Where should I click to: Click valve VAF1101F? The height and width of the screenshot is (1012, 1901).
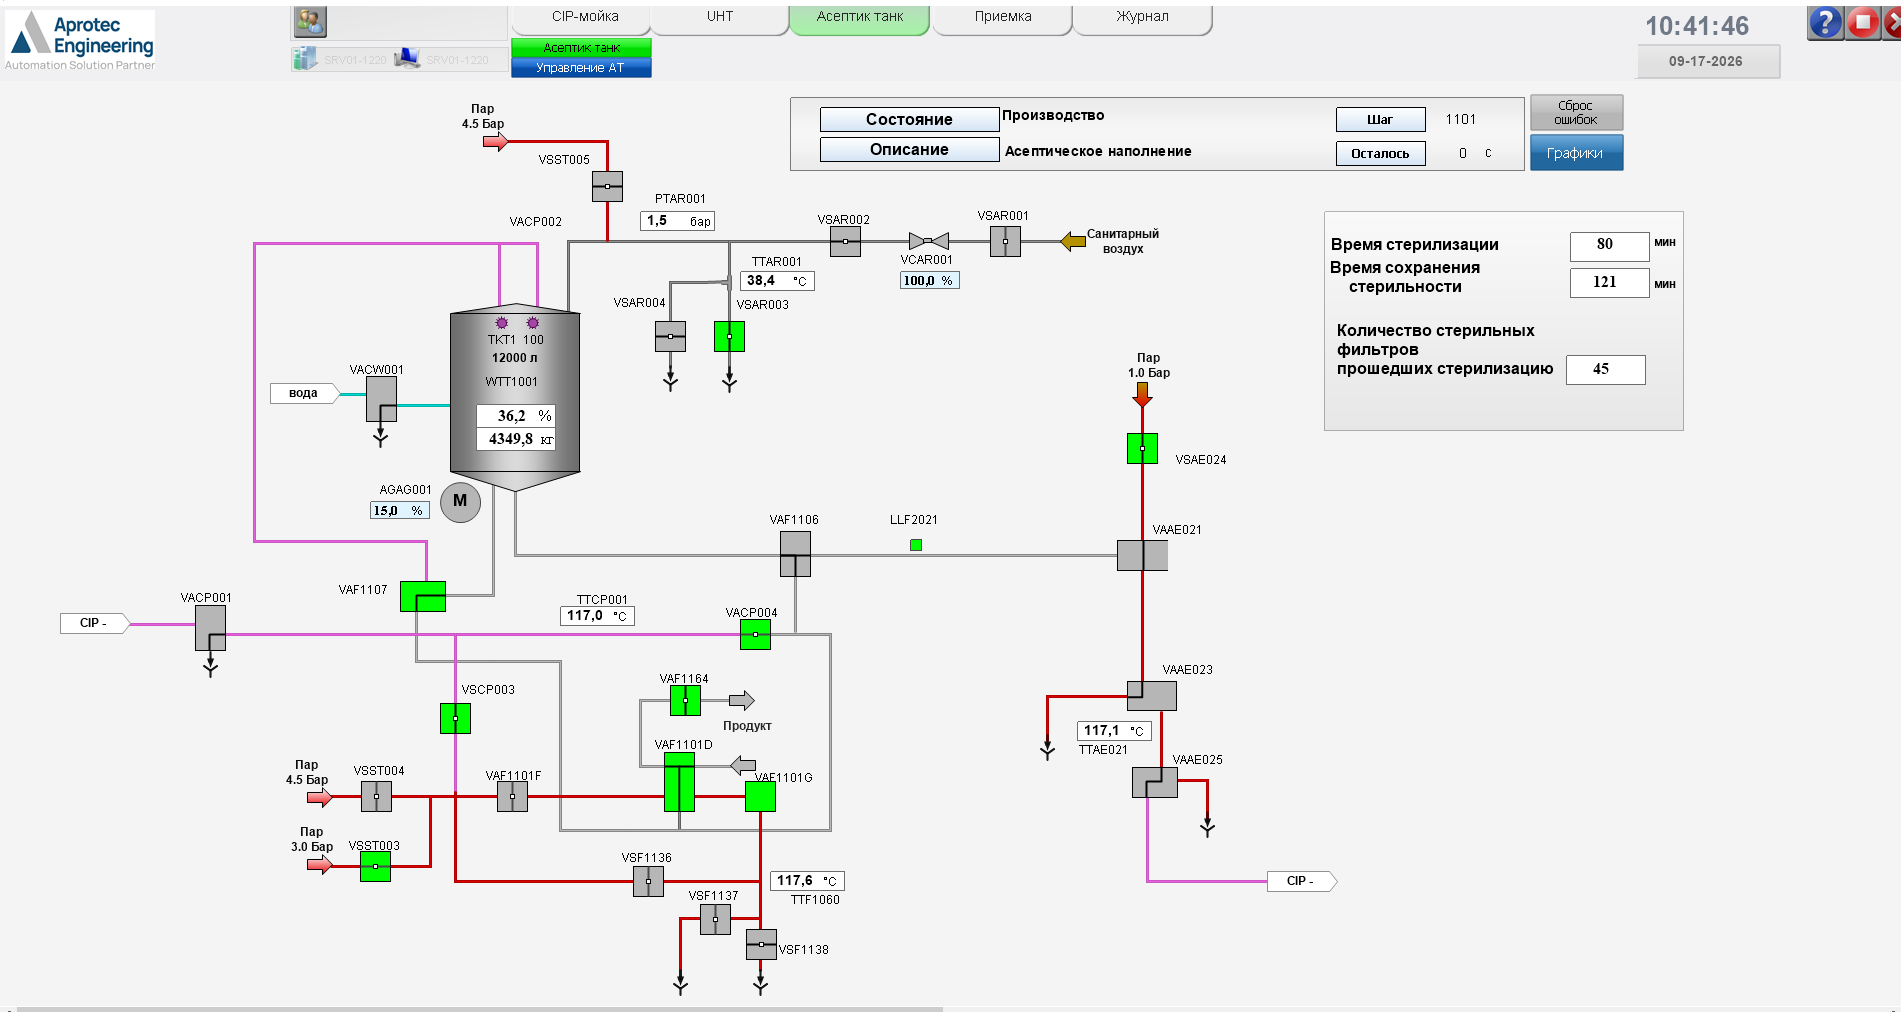(512, 796)
